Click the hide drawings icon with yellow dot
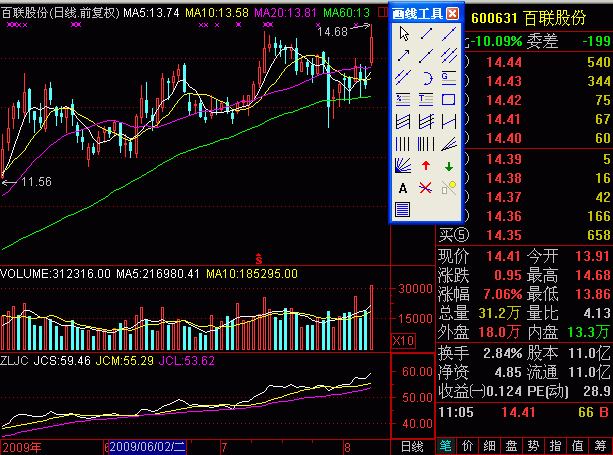Viewport: 613px width, 455px height. (x=449, y=188)
